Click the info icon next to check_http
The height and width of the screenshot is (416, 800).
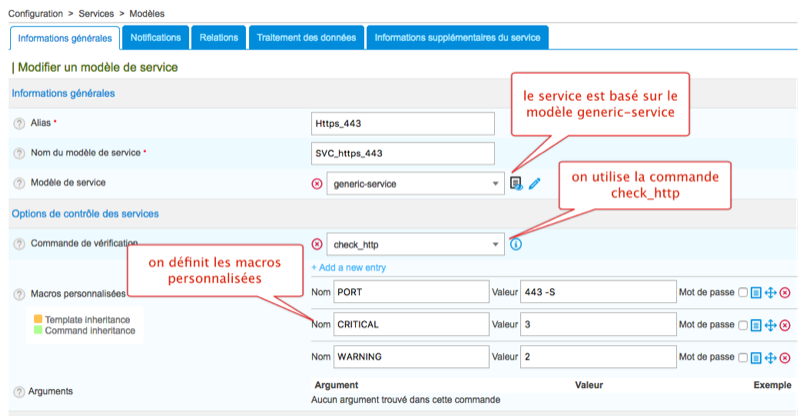tap(516, 243)
